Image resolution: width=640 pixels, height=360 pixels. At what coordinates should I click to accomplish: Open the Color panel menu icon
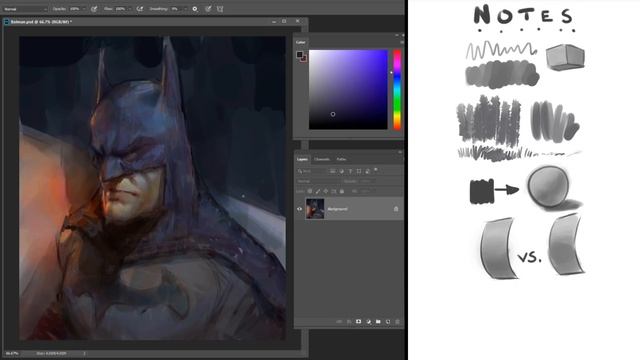pyautogui.click(x=402, y=42)
